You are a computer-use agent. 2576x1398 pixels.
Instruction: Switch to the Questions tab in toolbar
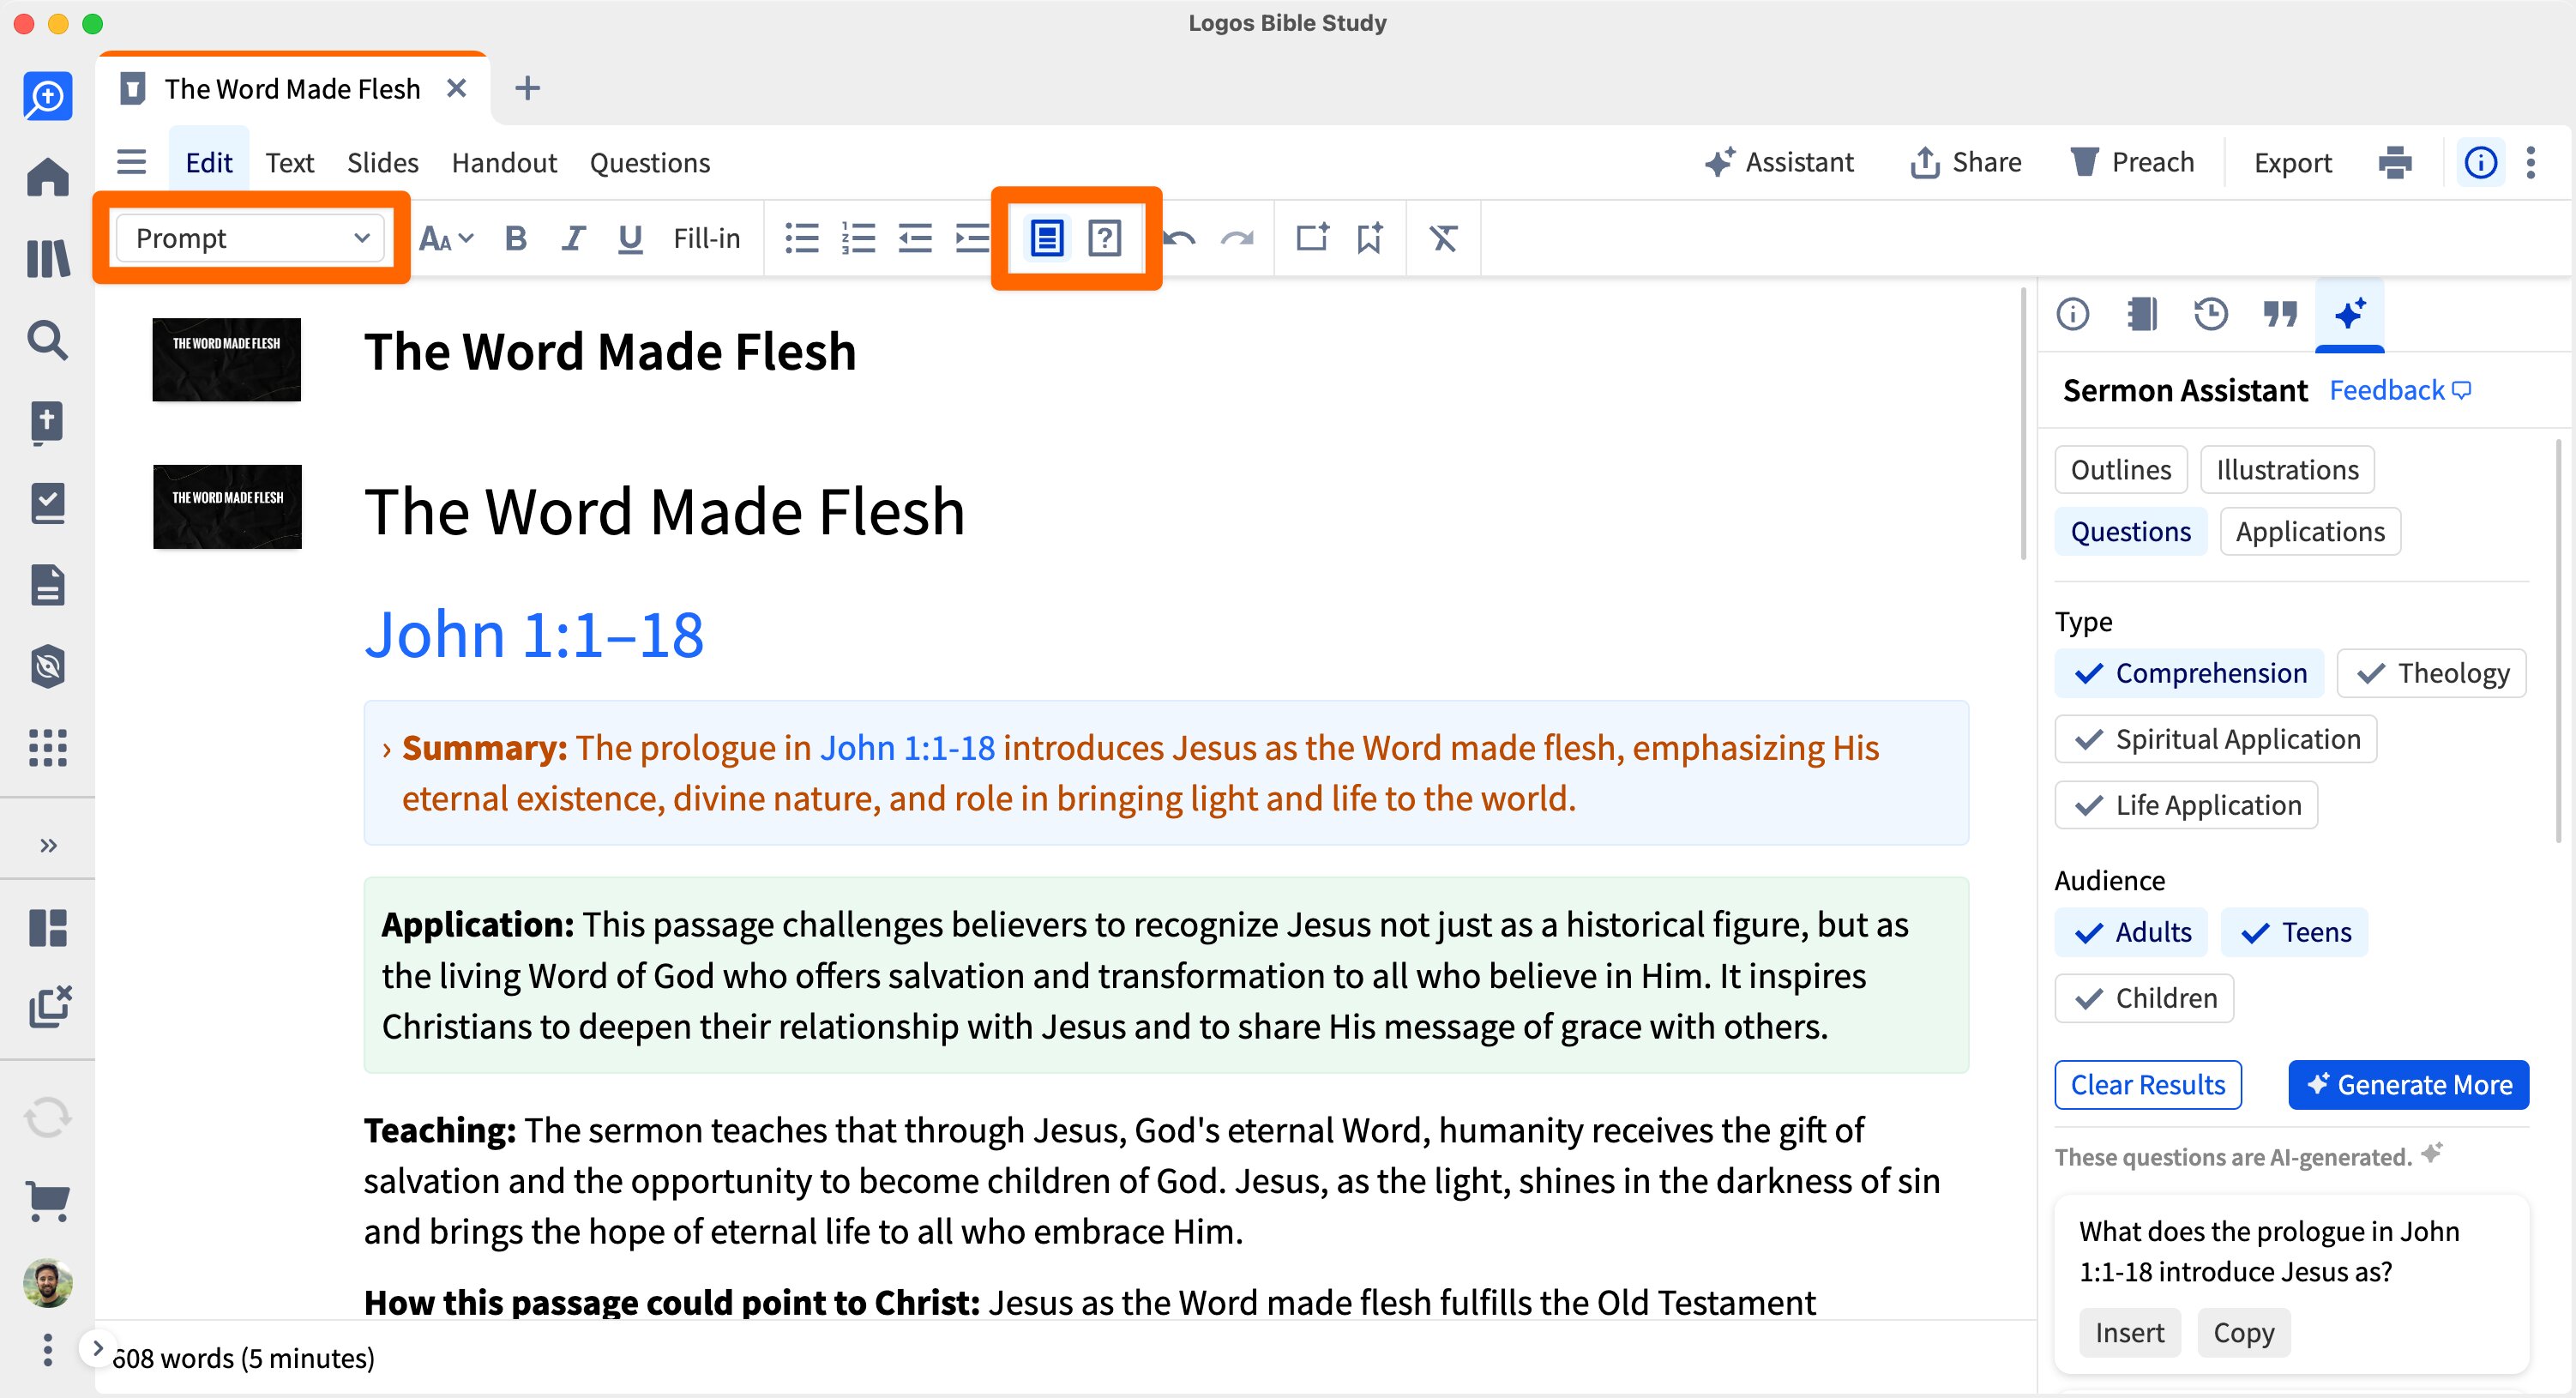coord(649,162)
